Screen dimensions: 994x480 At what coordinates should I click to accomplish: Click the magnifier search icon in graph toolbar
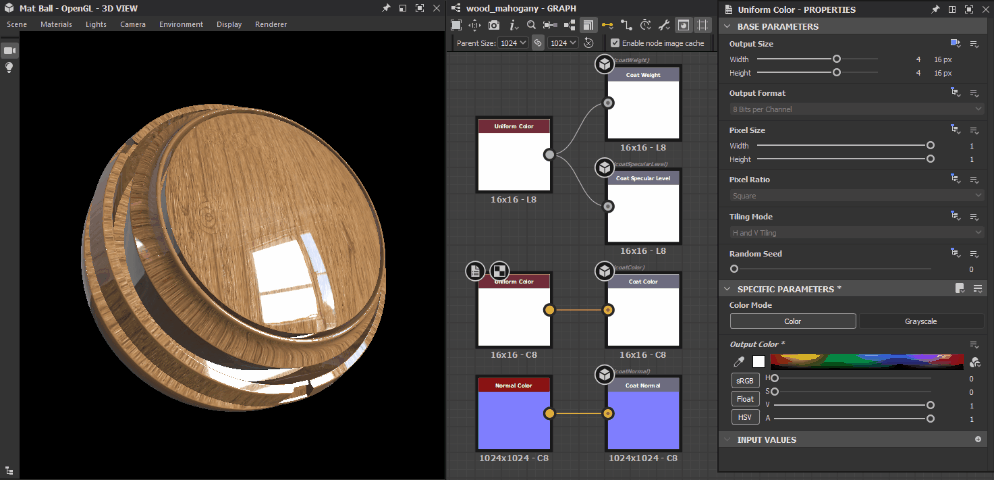tap(531, 25)
